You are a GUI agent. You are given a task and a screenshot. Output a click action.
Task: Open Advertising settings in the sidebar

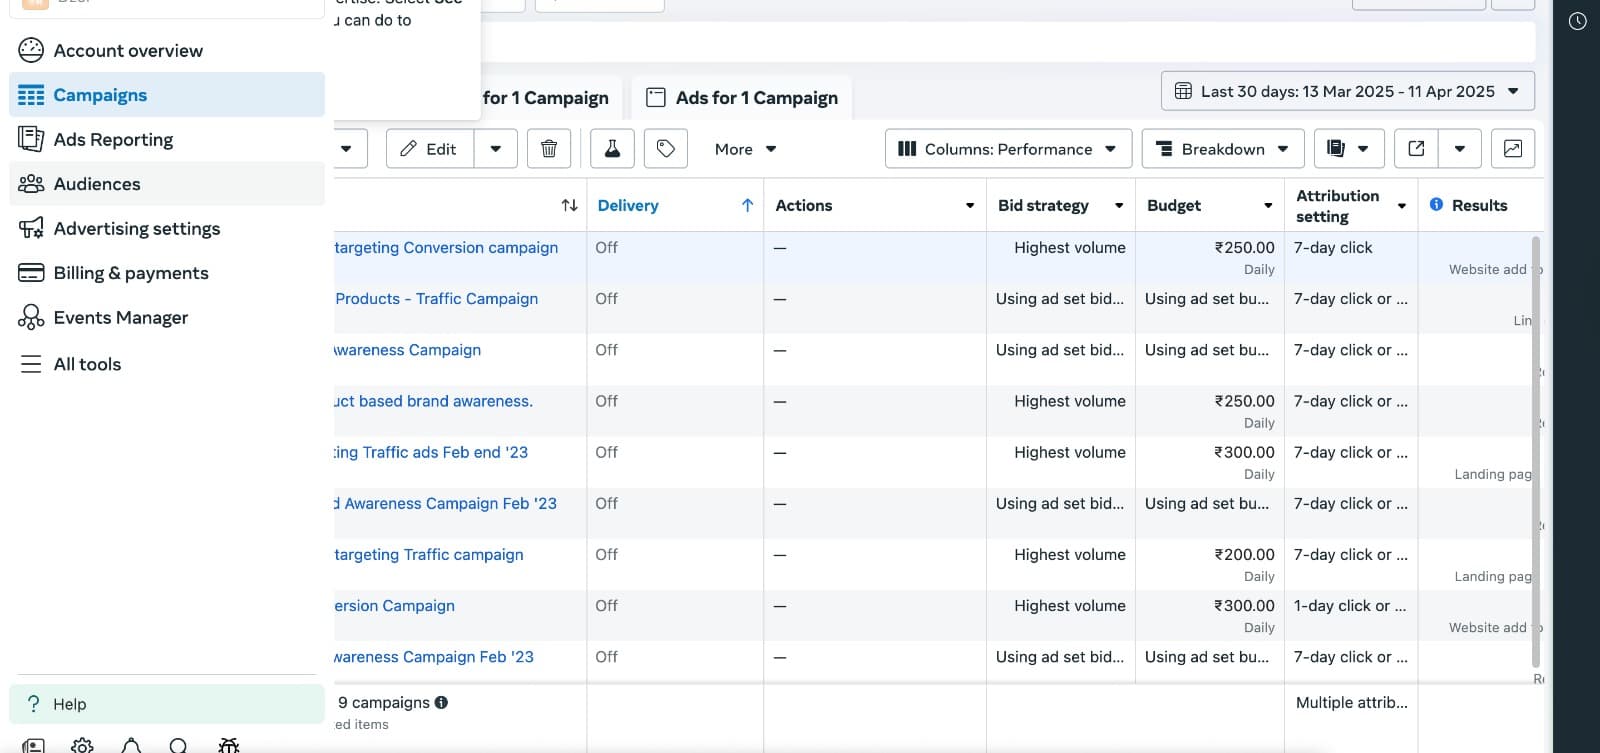coord(167,228)
